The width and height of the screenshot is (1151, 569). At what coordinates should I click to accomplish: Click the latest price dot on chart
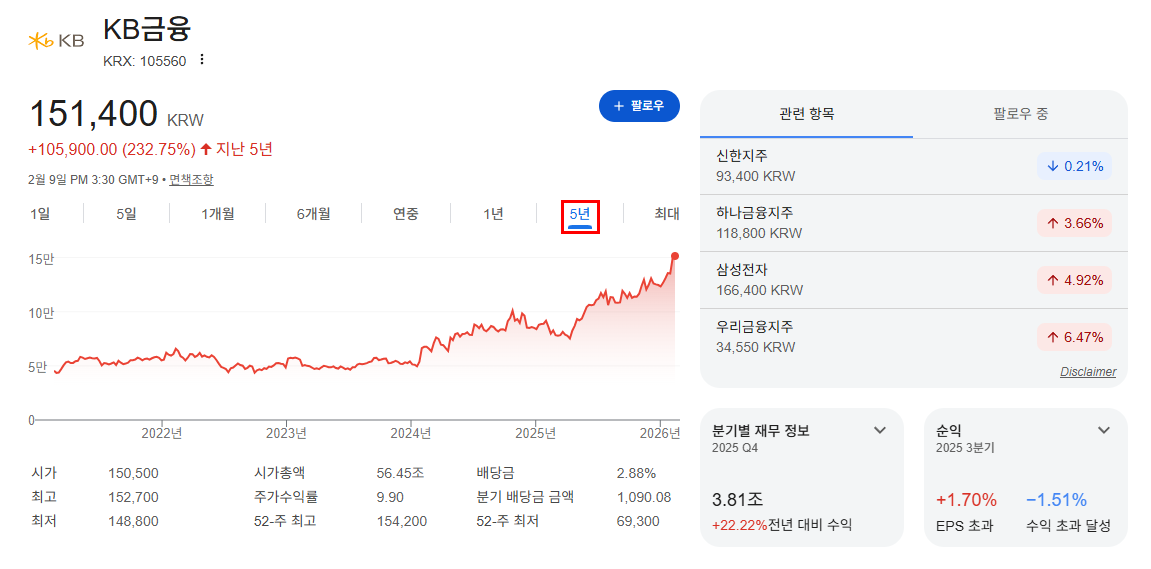tap(675, 256)
